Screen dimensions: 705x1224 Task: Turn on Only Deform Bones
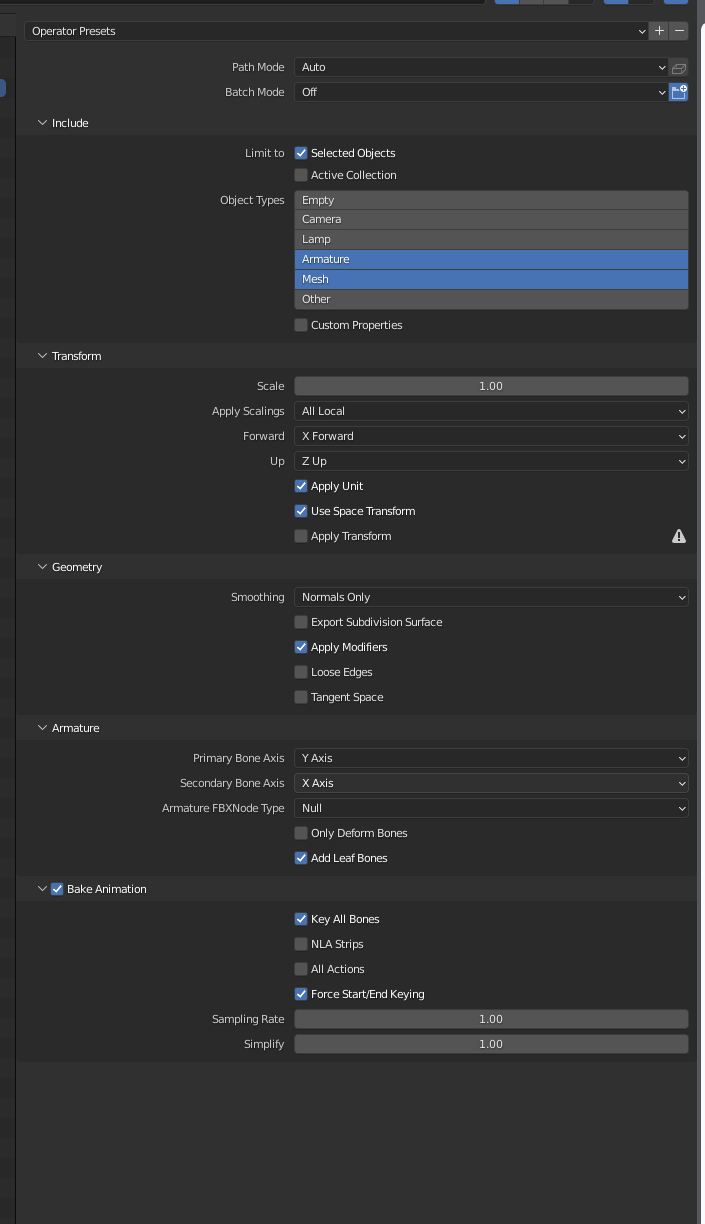pyautogui.click(x=301, y=833)
